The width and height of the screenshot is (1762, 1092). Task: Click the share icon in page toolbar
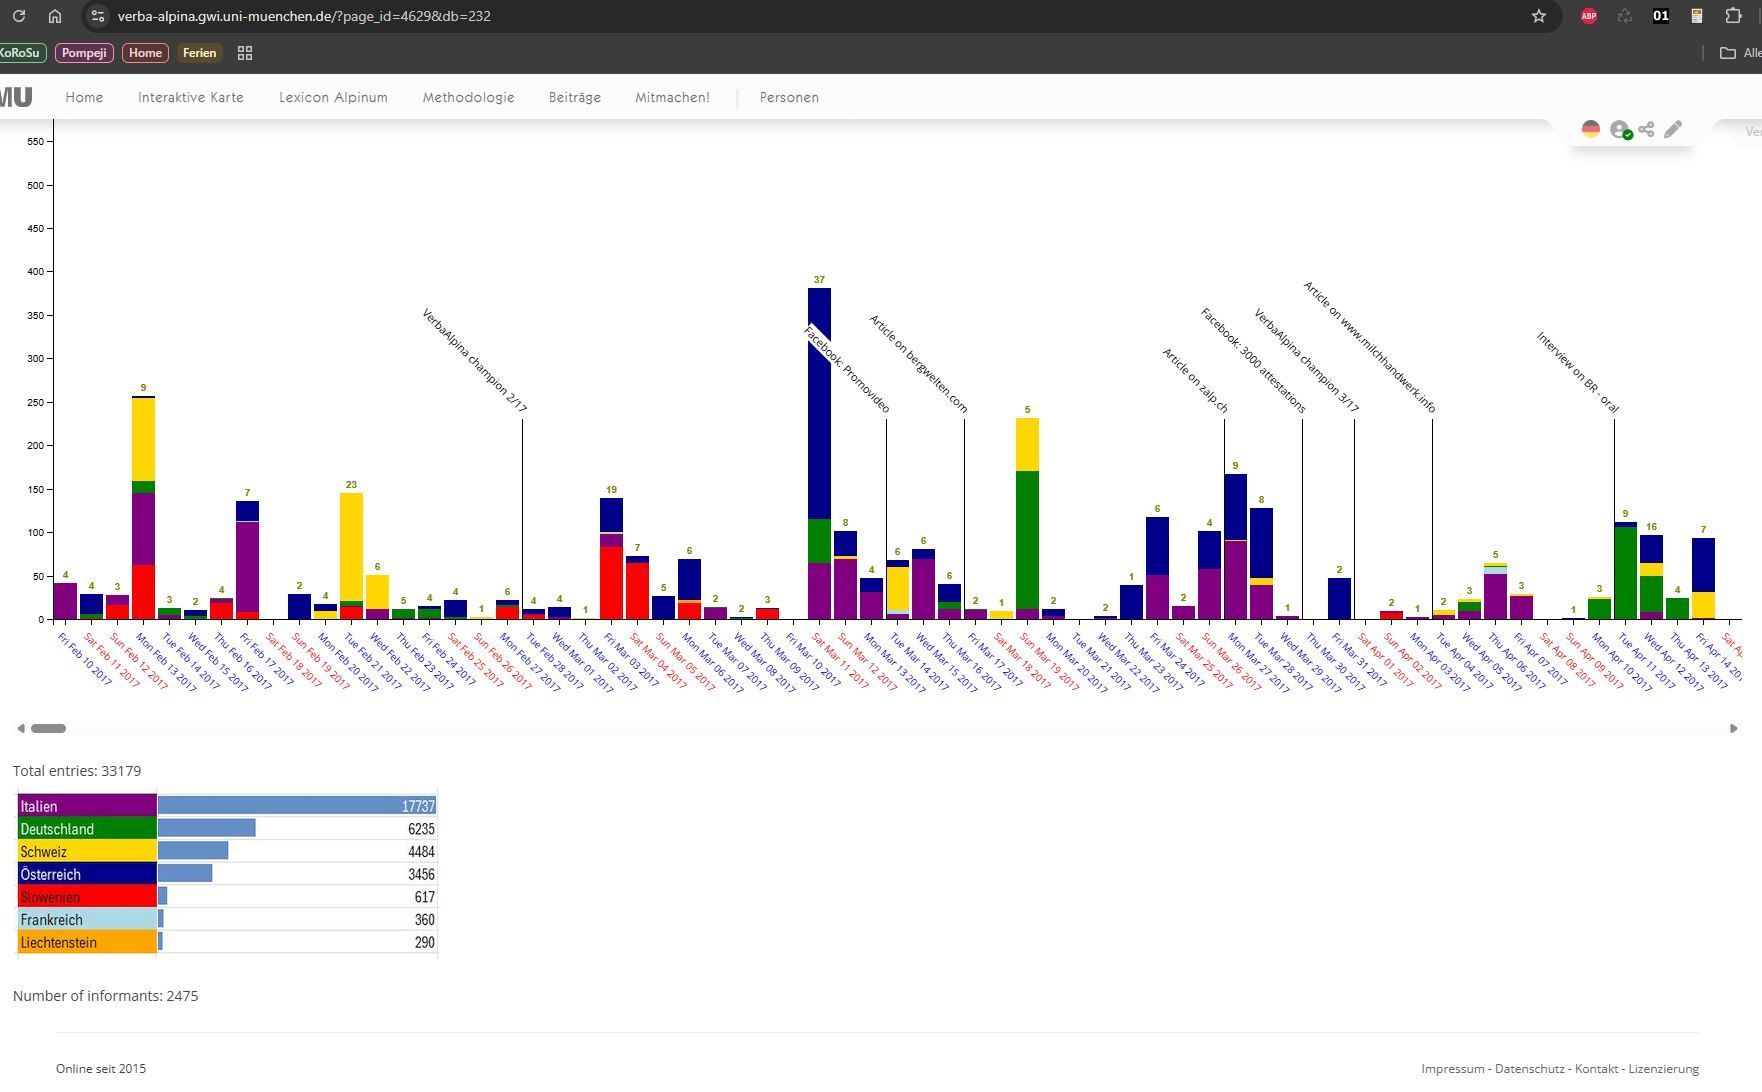coord(1646,129)
